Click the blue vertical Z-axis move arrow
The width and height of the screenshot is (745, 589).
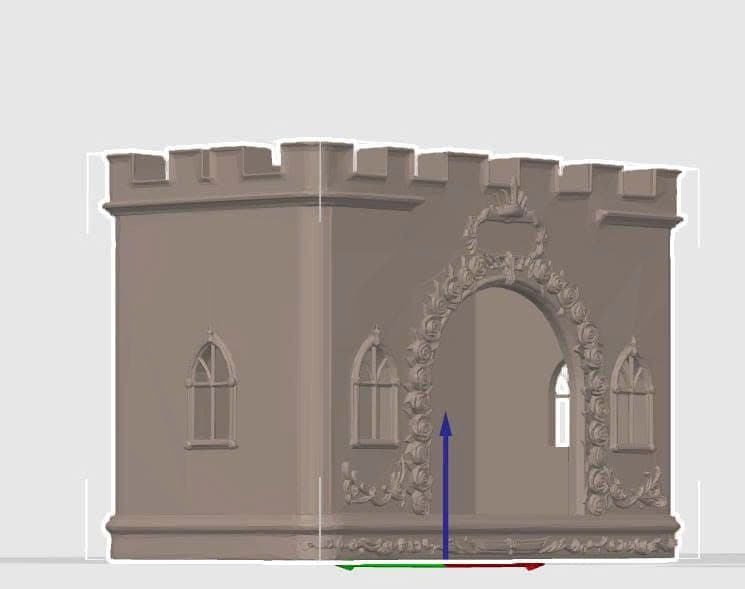pyautogui.click(x=445, y=486)
